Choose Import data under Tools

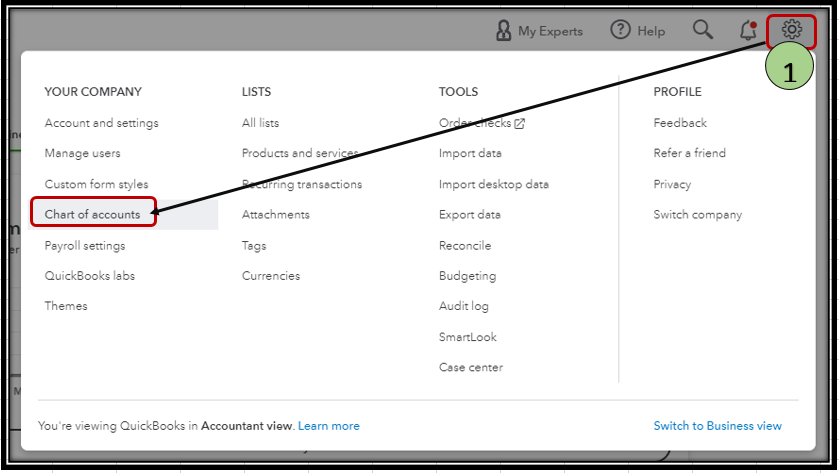click(x=470, y=153)
